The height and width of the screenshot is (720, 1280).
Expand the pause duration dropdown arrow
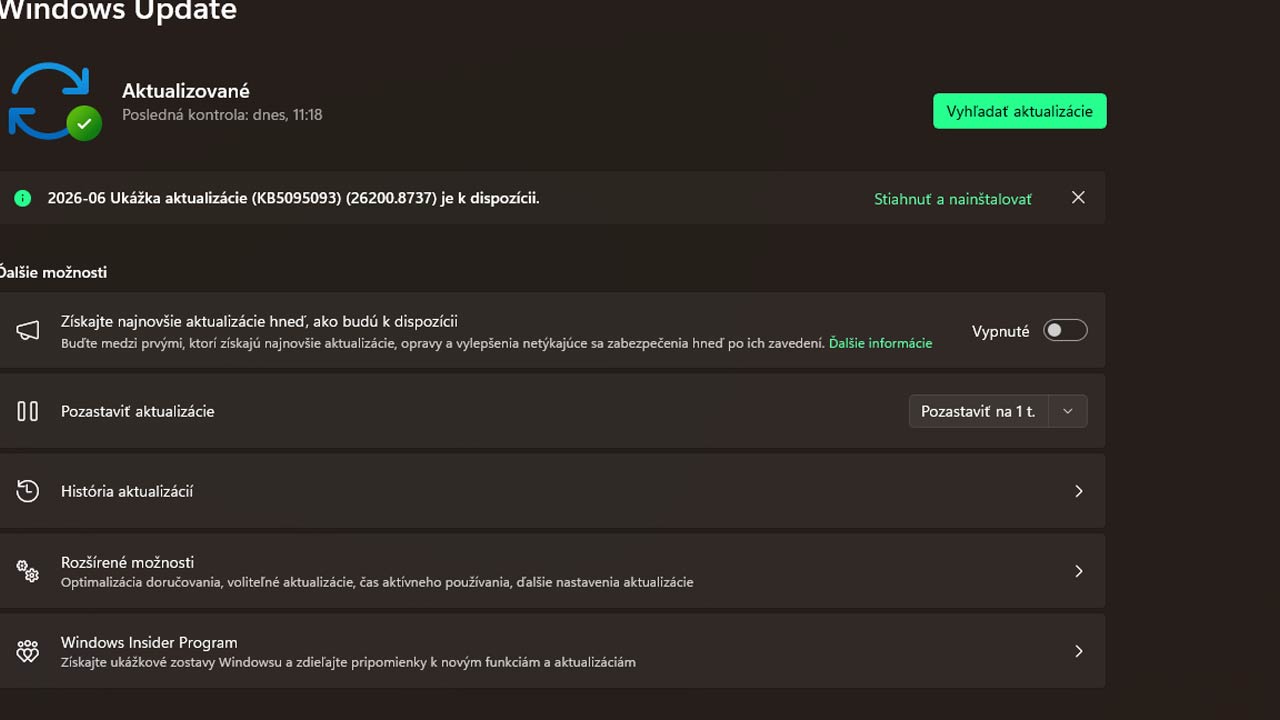coord(1068,411)
